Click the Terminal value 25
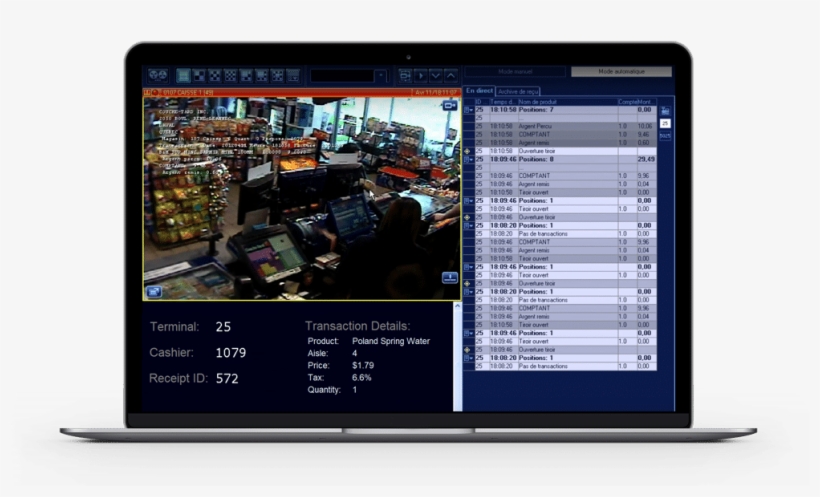The height and width of the screenshot is (497, 820). click(x=223, y=327)
